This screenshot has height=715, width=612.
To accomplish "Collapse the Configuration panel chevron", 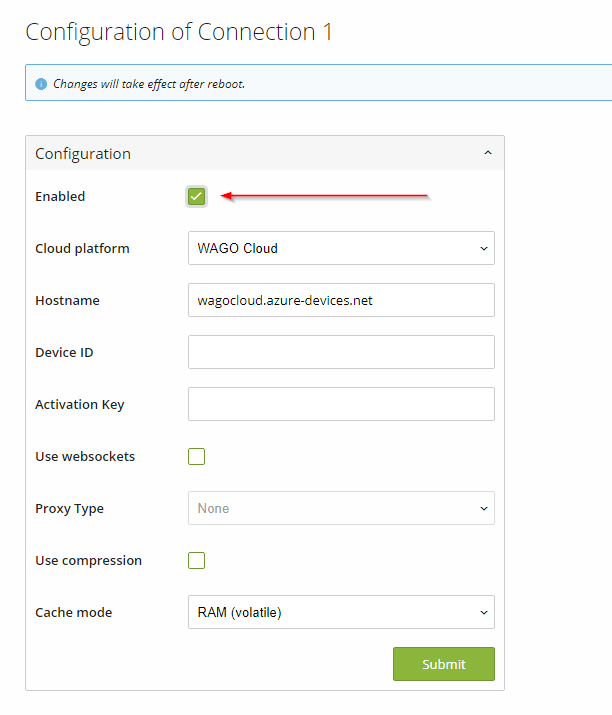I will coord(488,153).
